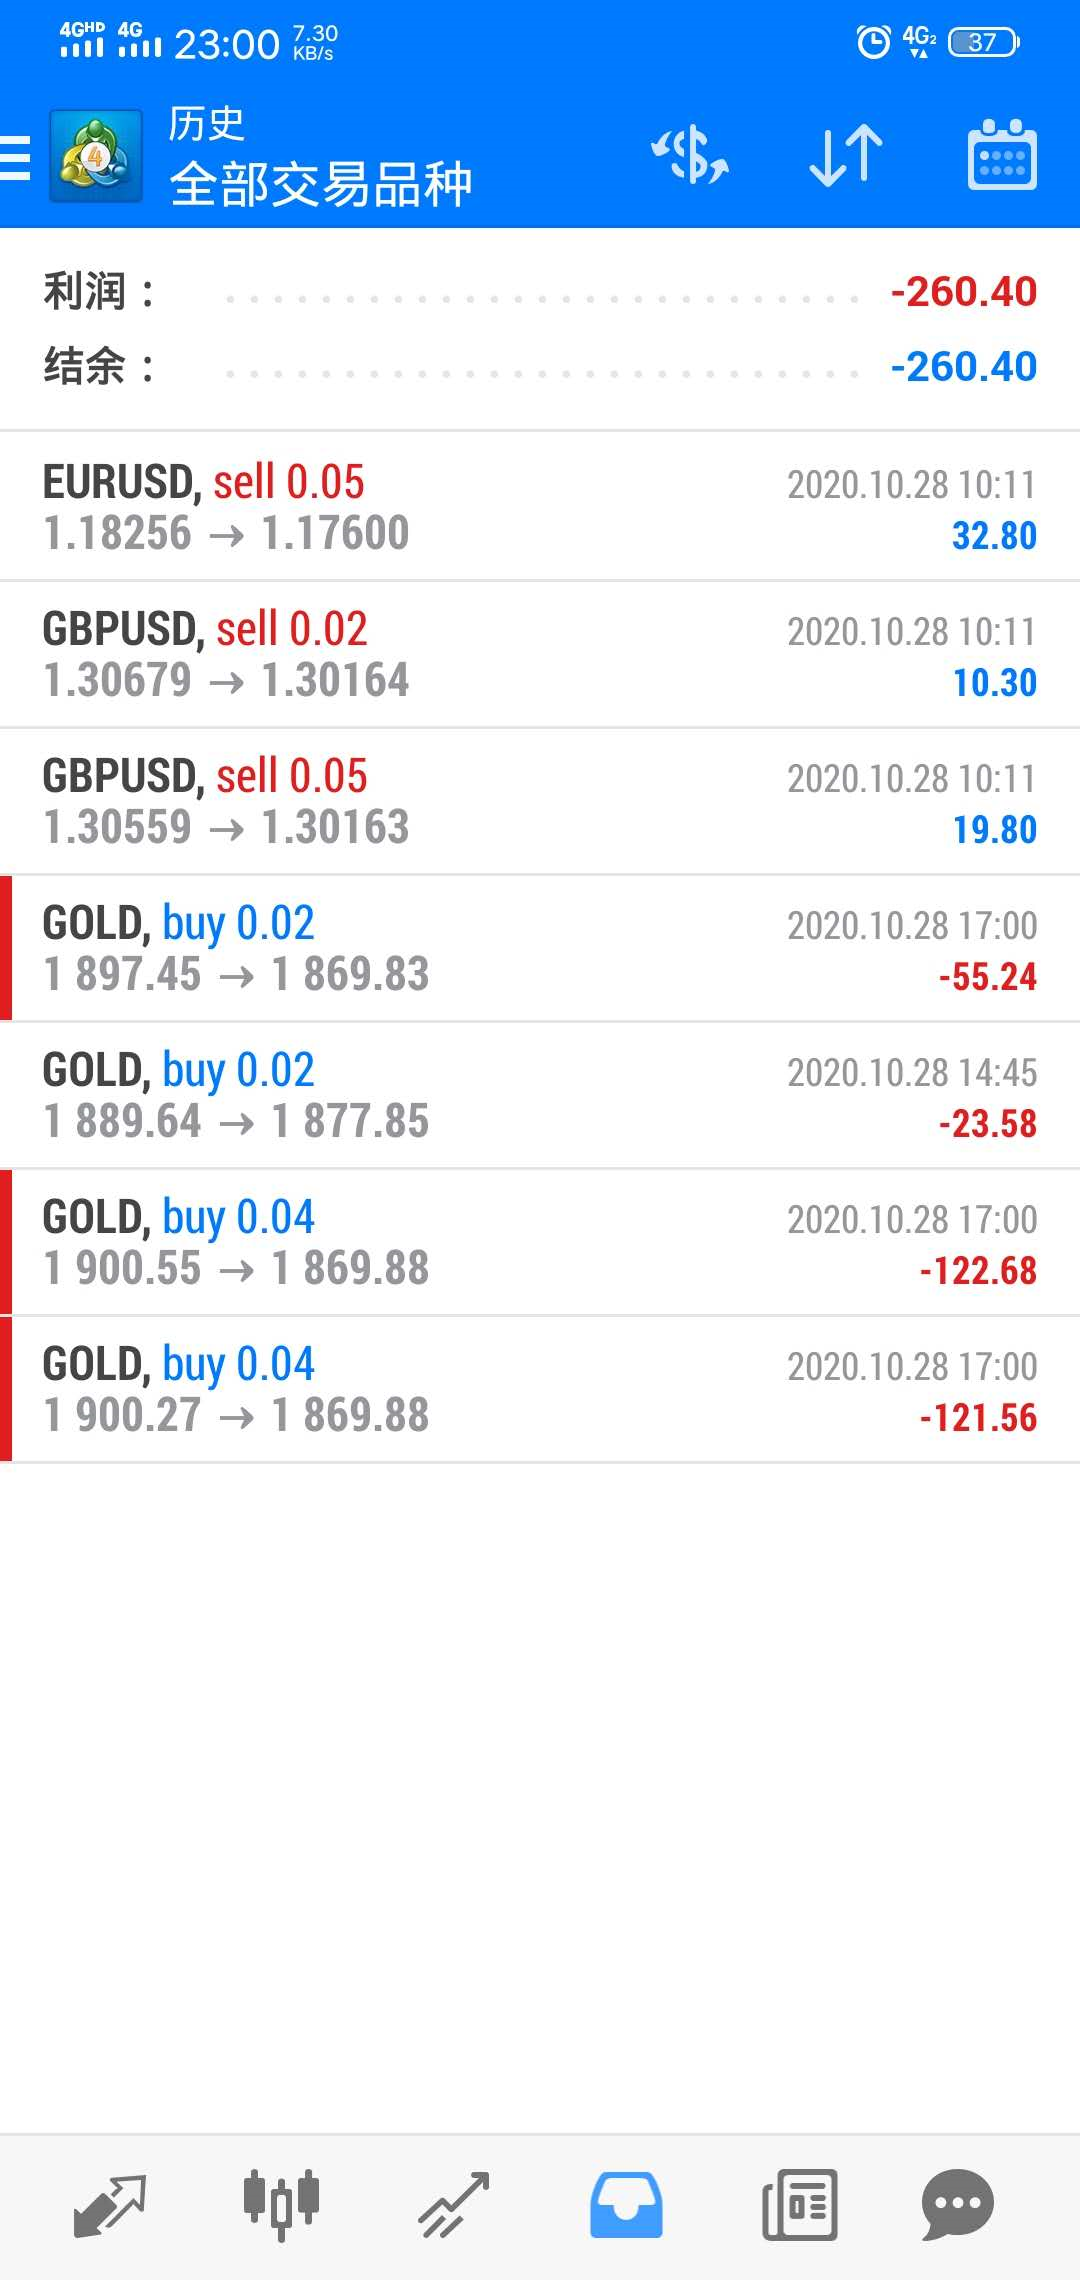Select the History inbox tab
Screen dimensions: 1080x2280
[626, 2204]
